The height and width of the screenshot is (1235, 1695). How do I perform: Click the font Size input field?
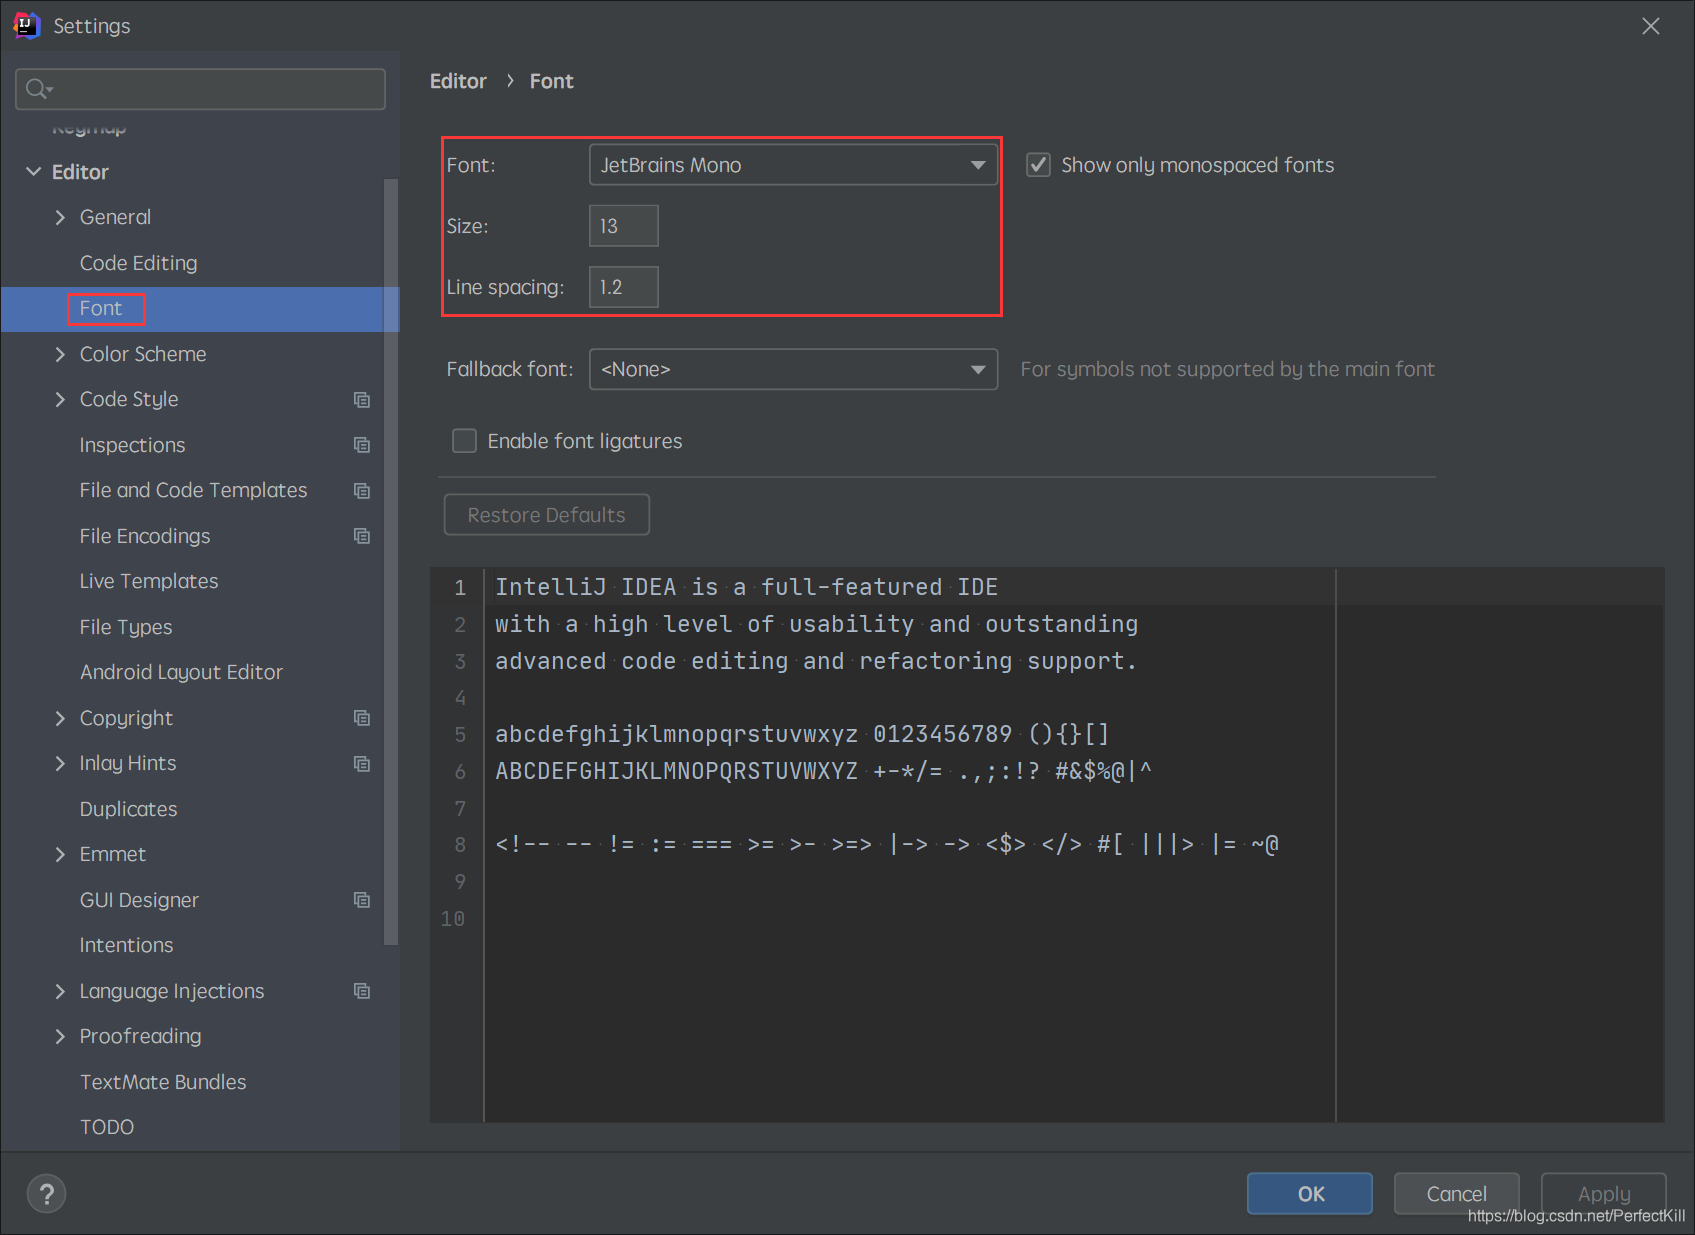624,226
